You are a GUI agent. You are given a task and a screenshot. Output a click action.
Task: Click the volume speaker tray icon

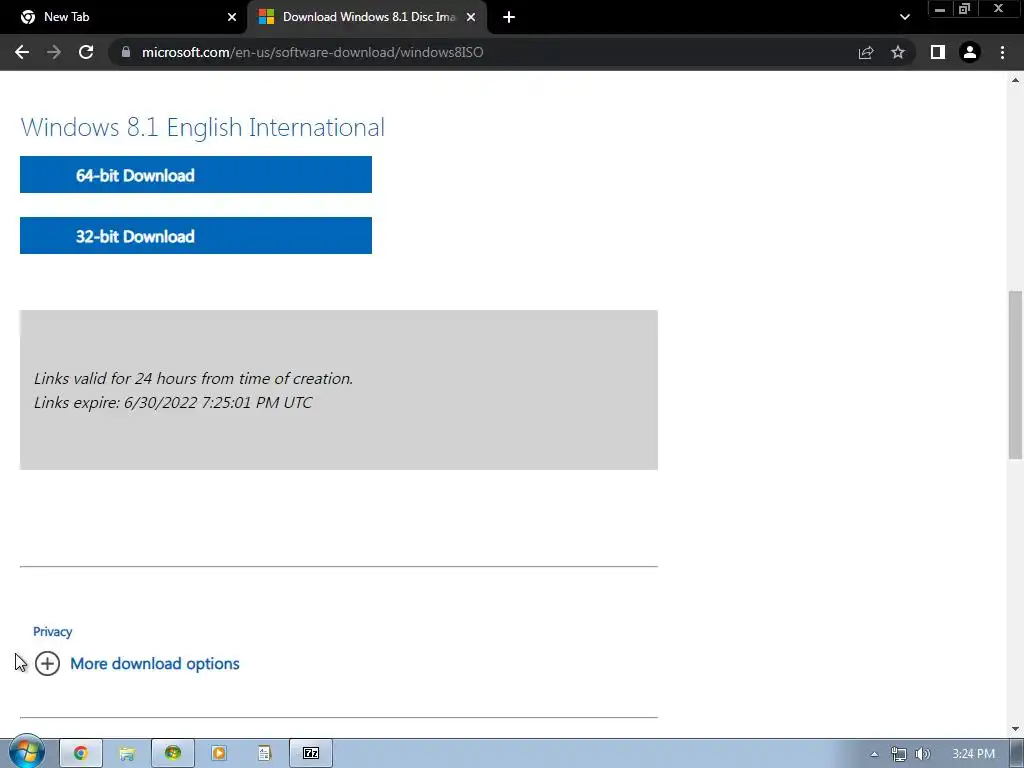click(923, 754)
